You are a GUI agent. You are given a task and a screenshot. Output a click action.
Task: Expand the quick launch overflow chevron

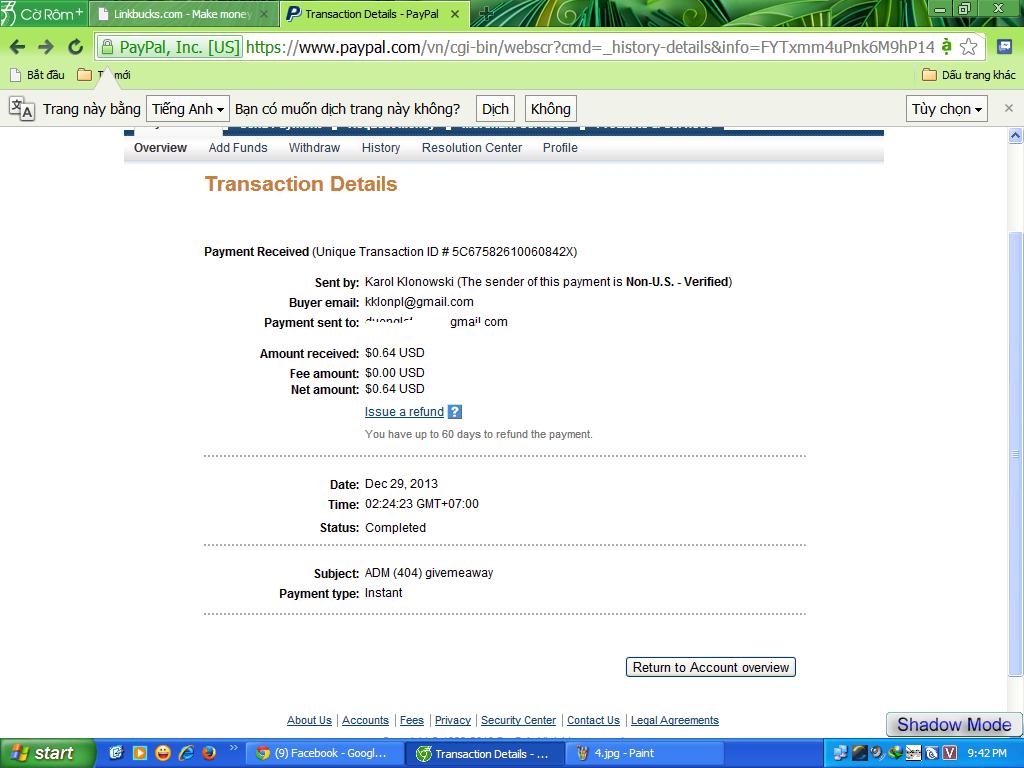pyautogui.click(x=233, y=748)
